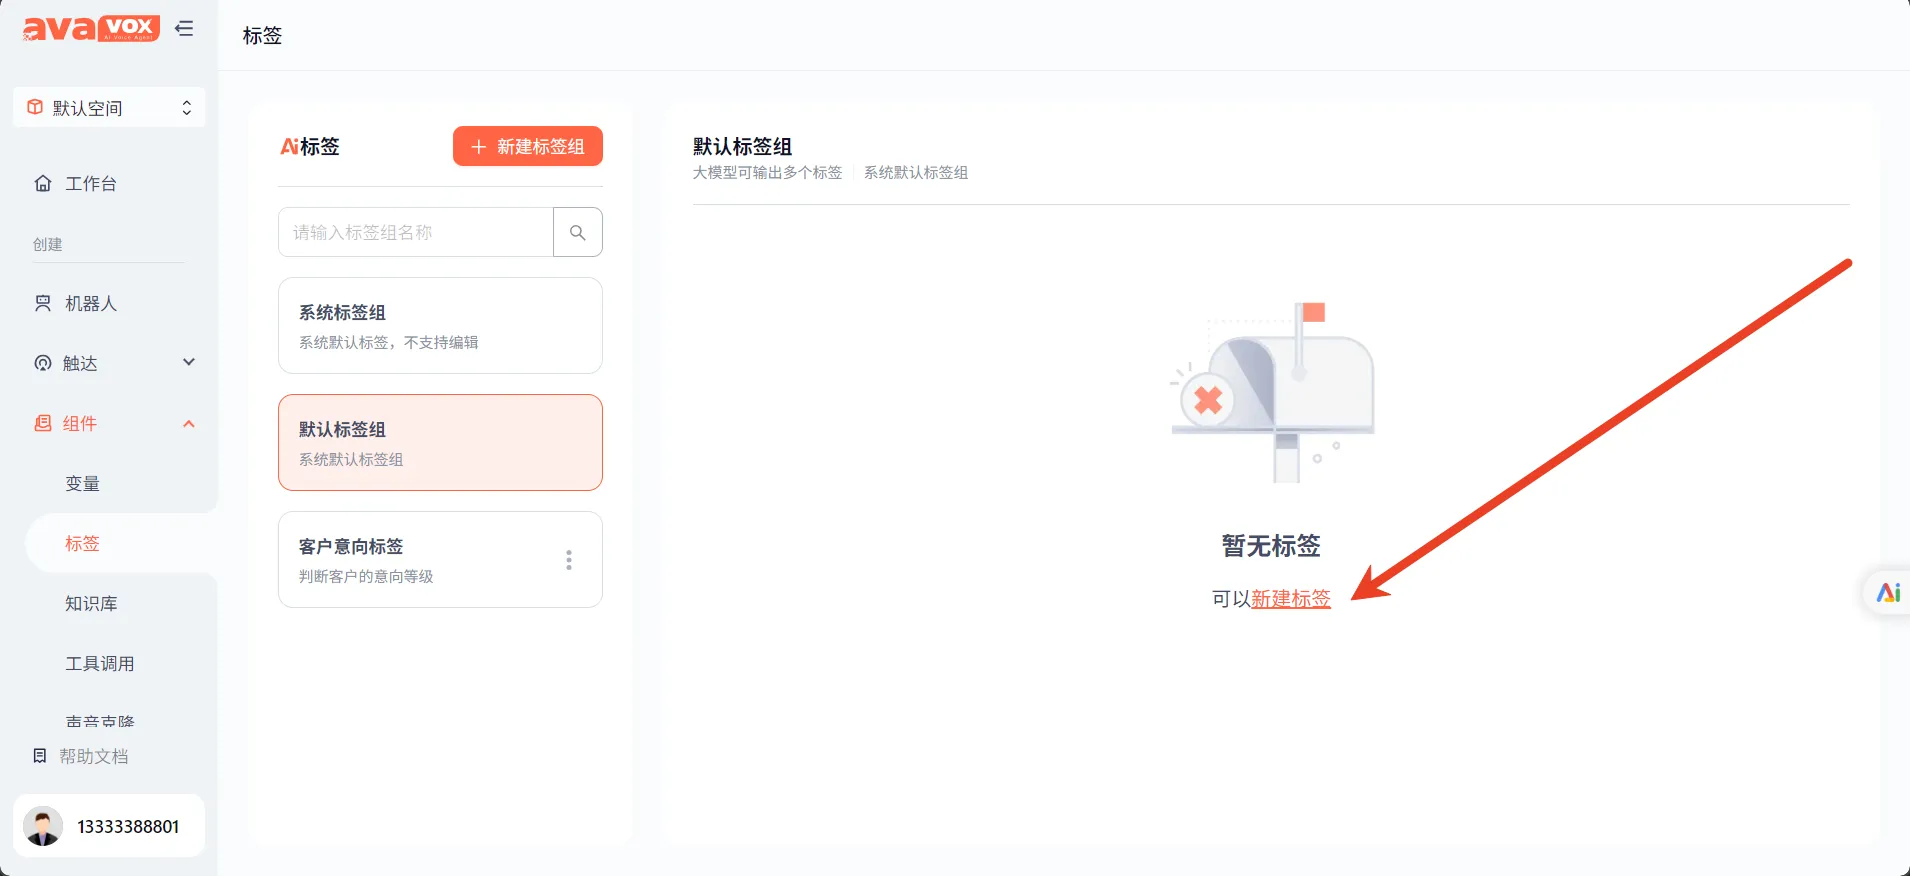Click the 工作台 home icon

point(43,183)
